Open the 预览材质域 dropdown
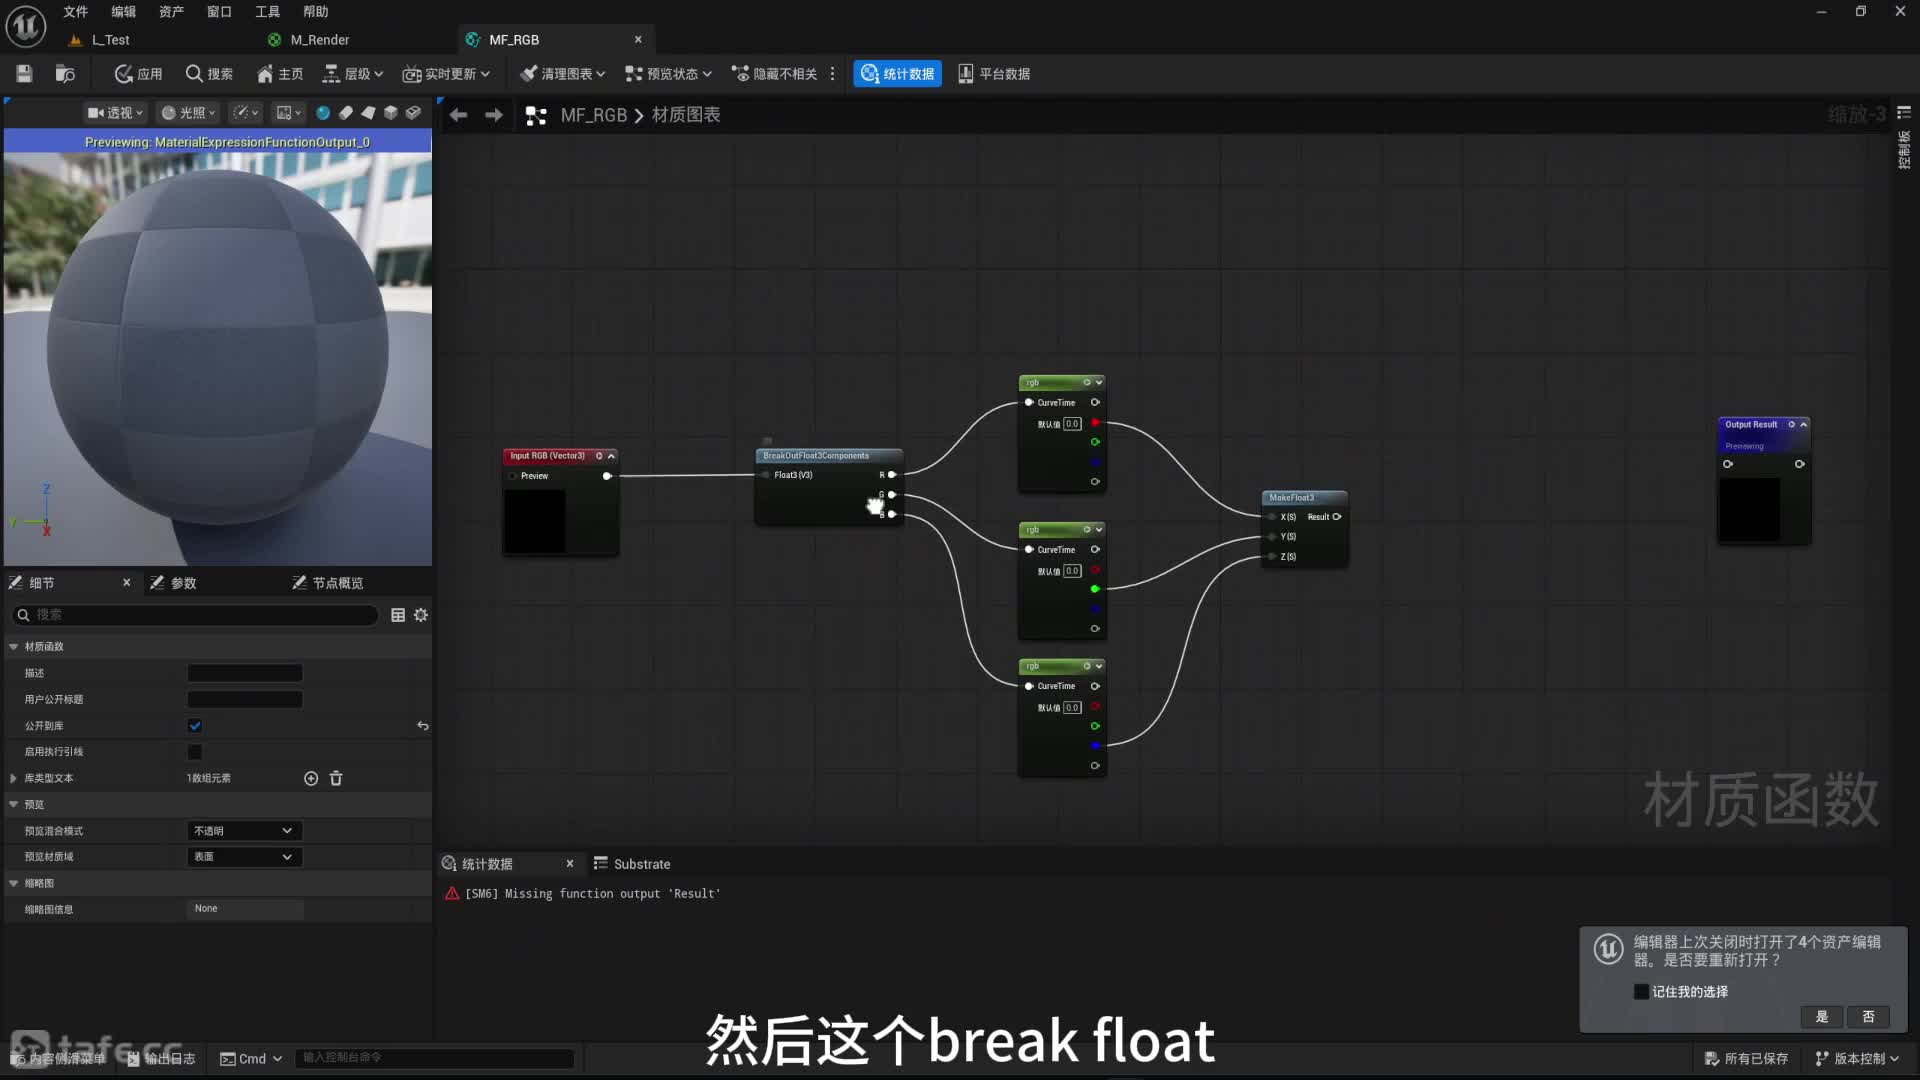Viewport: 1920px width, 1080px height. (x=244, y=857)
